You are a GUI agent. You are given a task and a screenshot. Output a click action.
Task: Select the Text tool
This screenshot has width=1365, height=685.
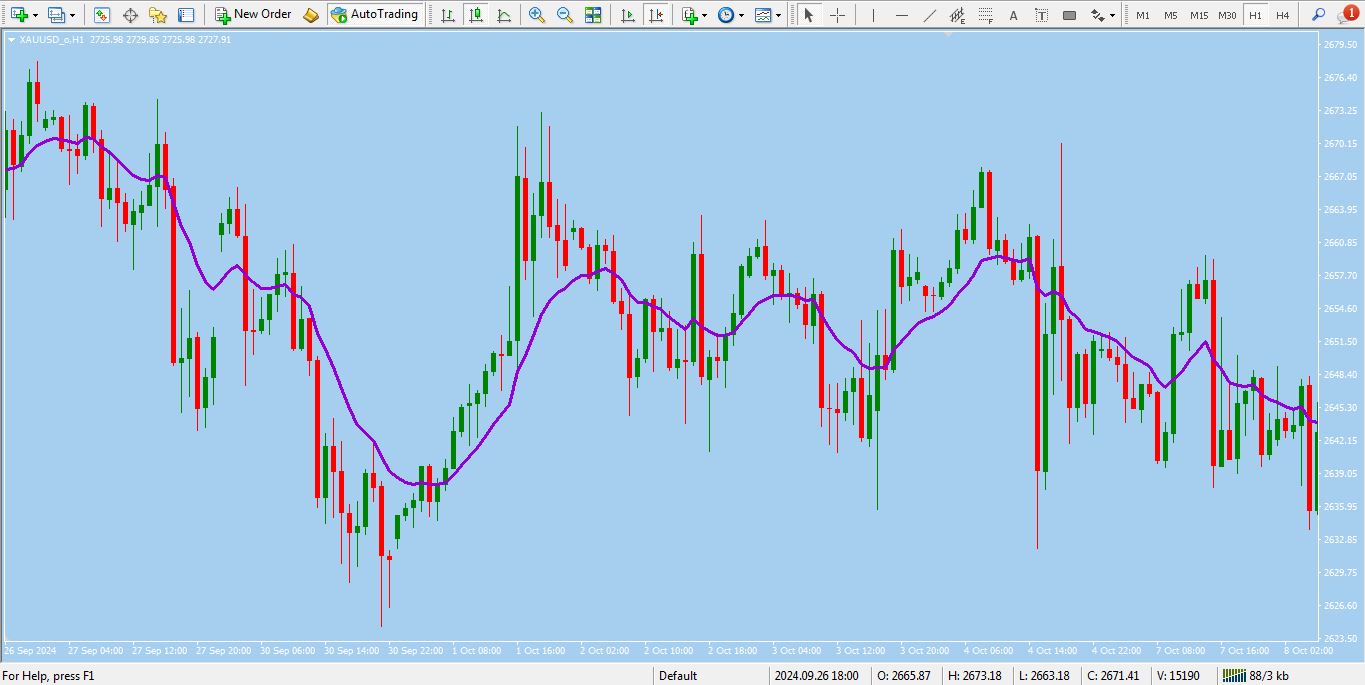[x=1013, y=15]
